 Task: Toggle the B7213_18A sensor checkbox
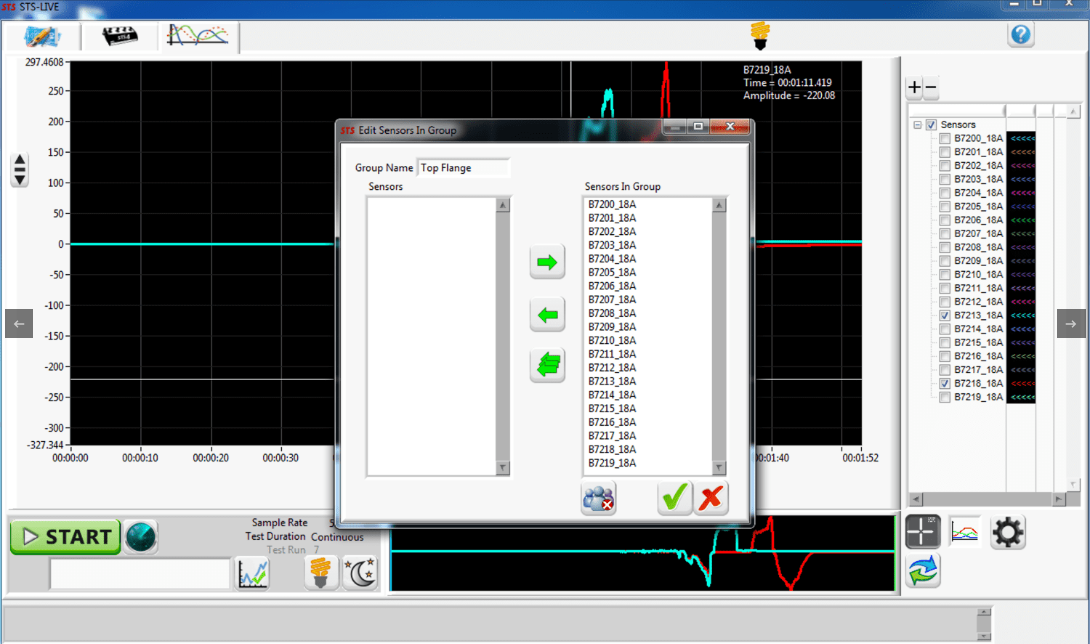click(x=946, y=315)
